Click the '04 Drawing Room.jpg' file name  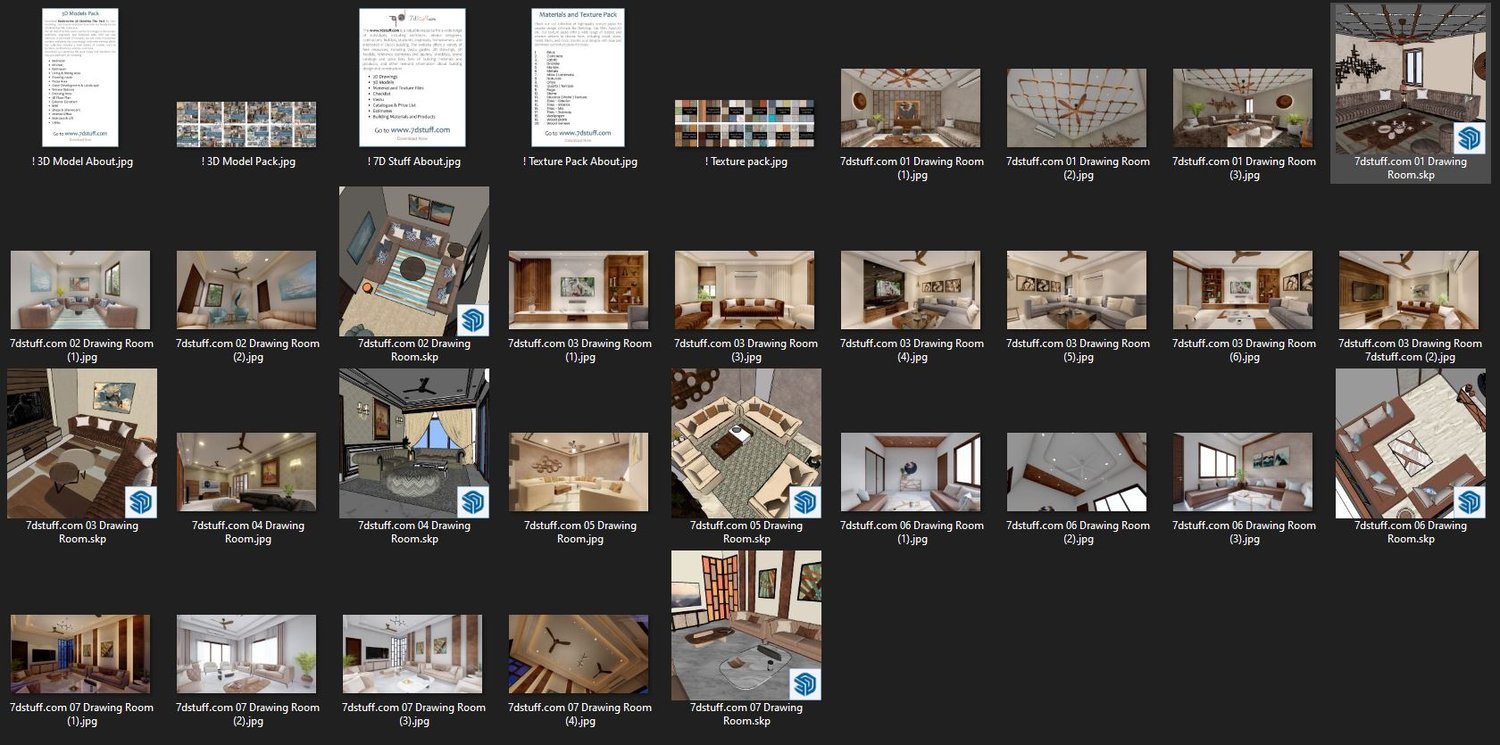pos(248,532)
